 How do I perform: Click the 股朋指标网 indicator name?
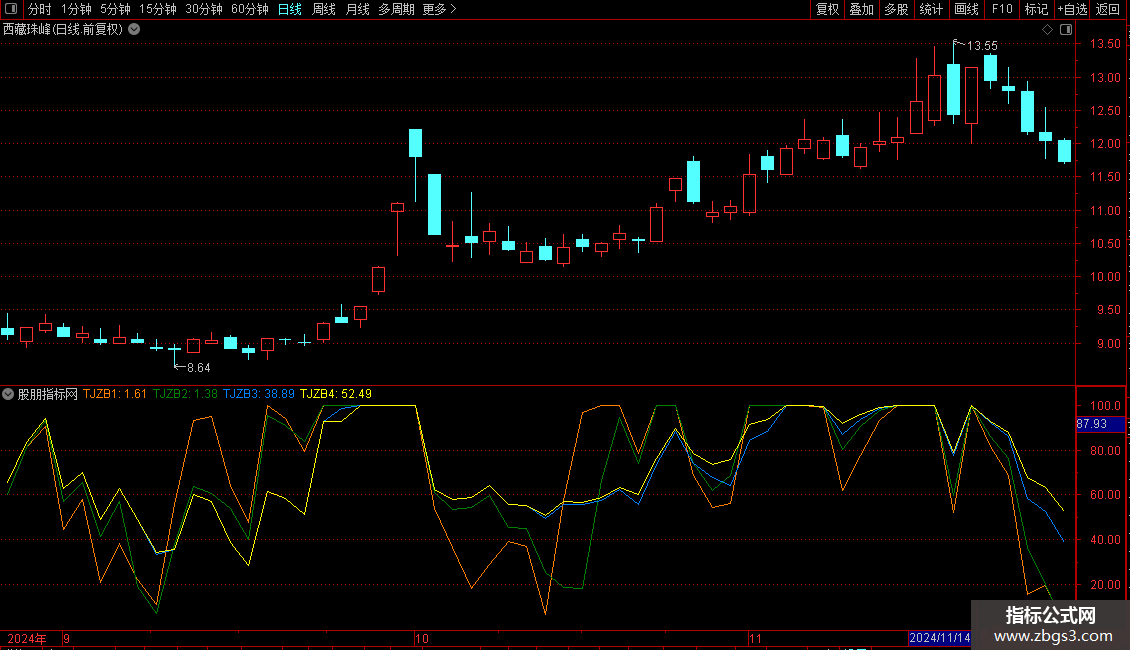click(x=48, y=394)
